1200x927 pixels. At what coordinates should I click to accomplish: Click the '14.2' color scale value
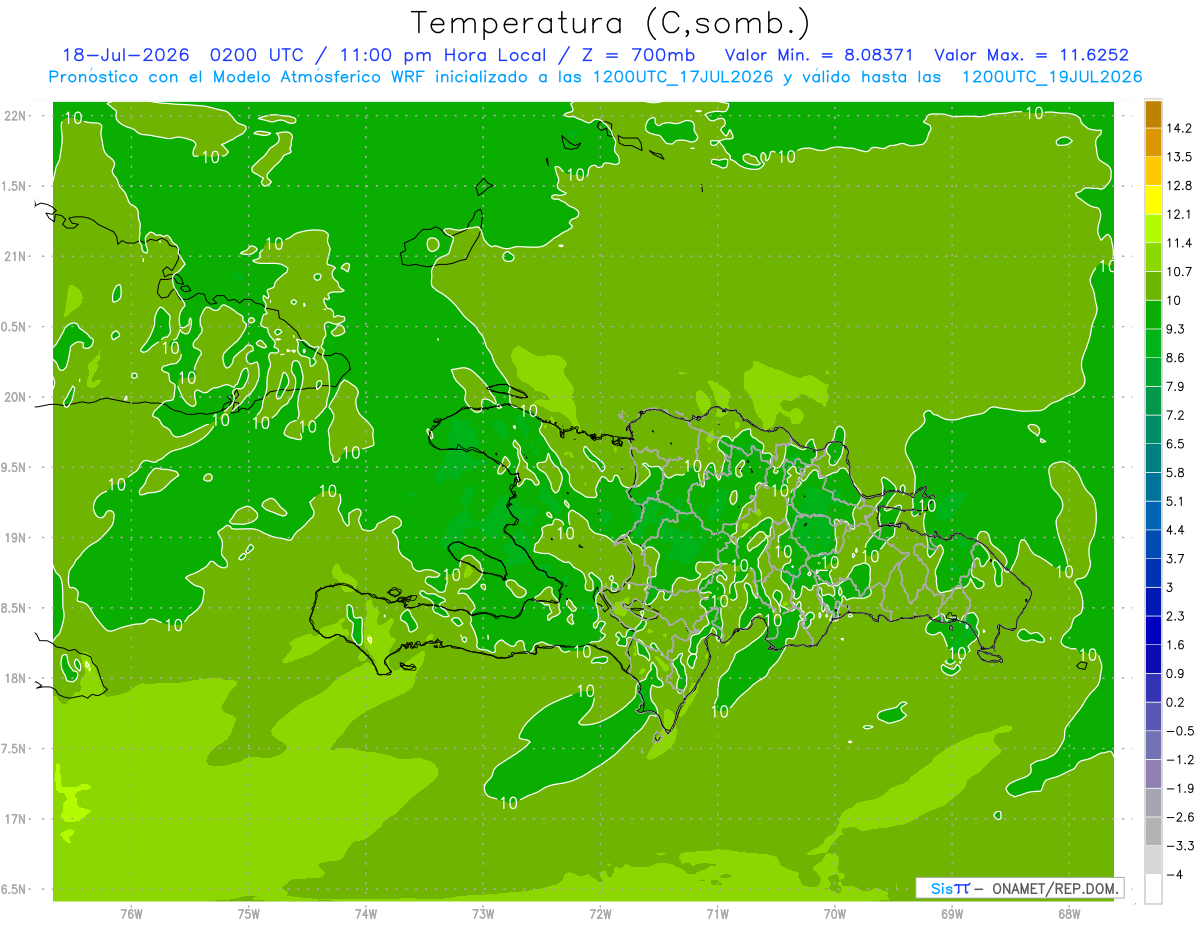click(x=1179, y=128)
